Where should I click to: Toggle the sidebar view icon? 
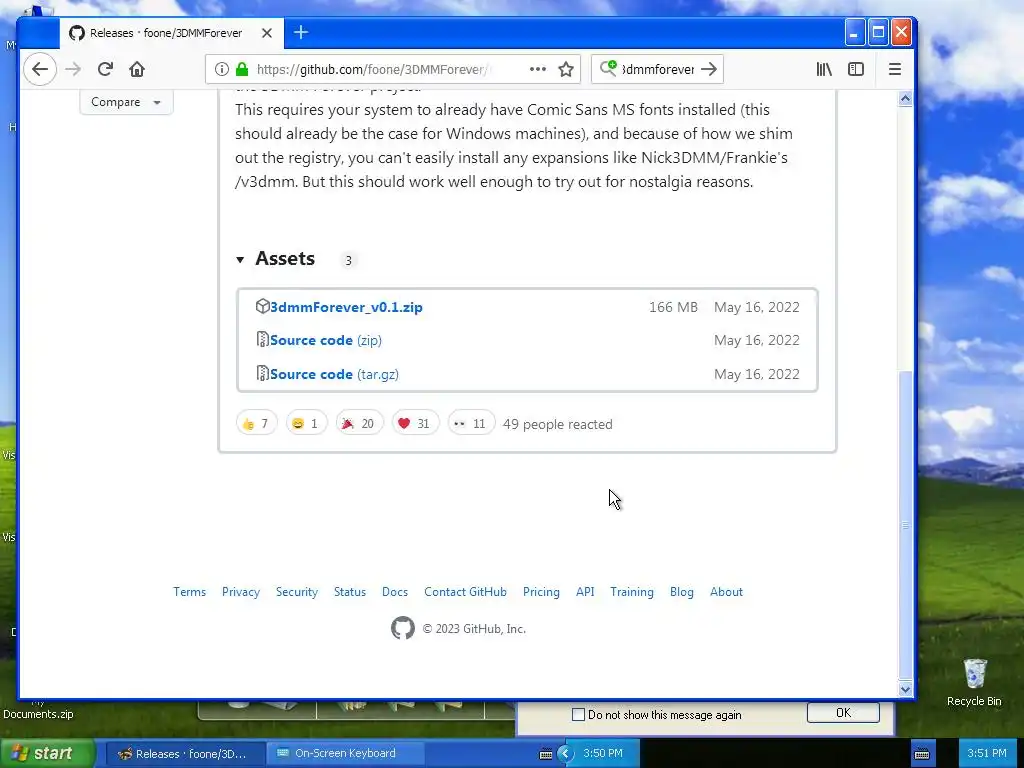coord(856,69)
